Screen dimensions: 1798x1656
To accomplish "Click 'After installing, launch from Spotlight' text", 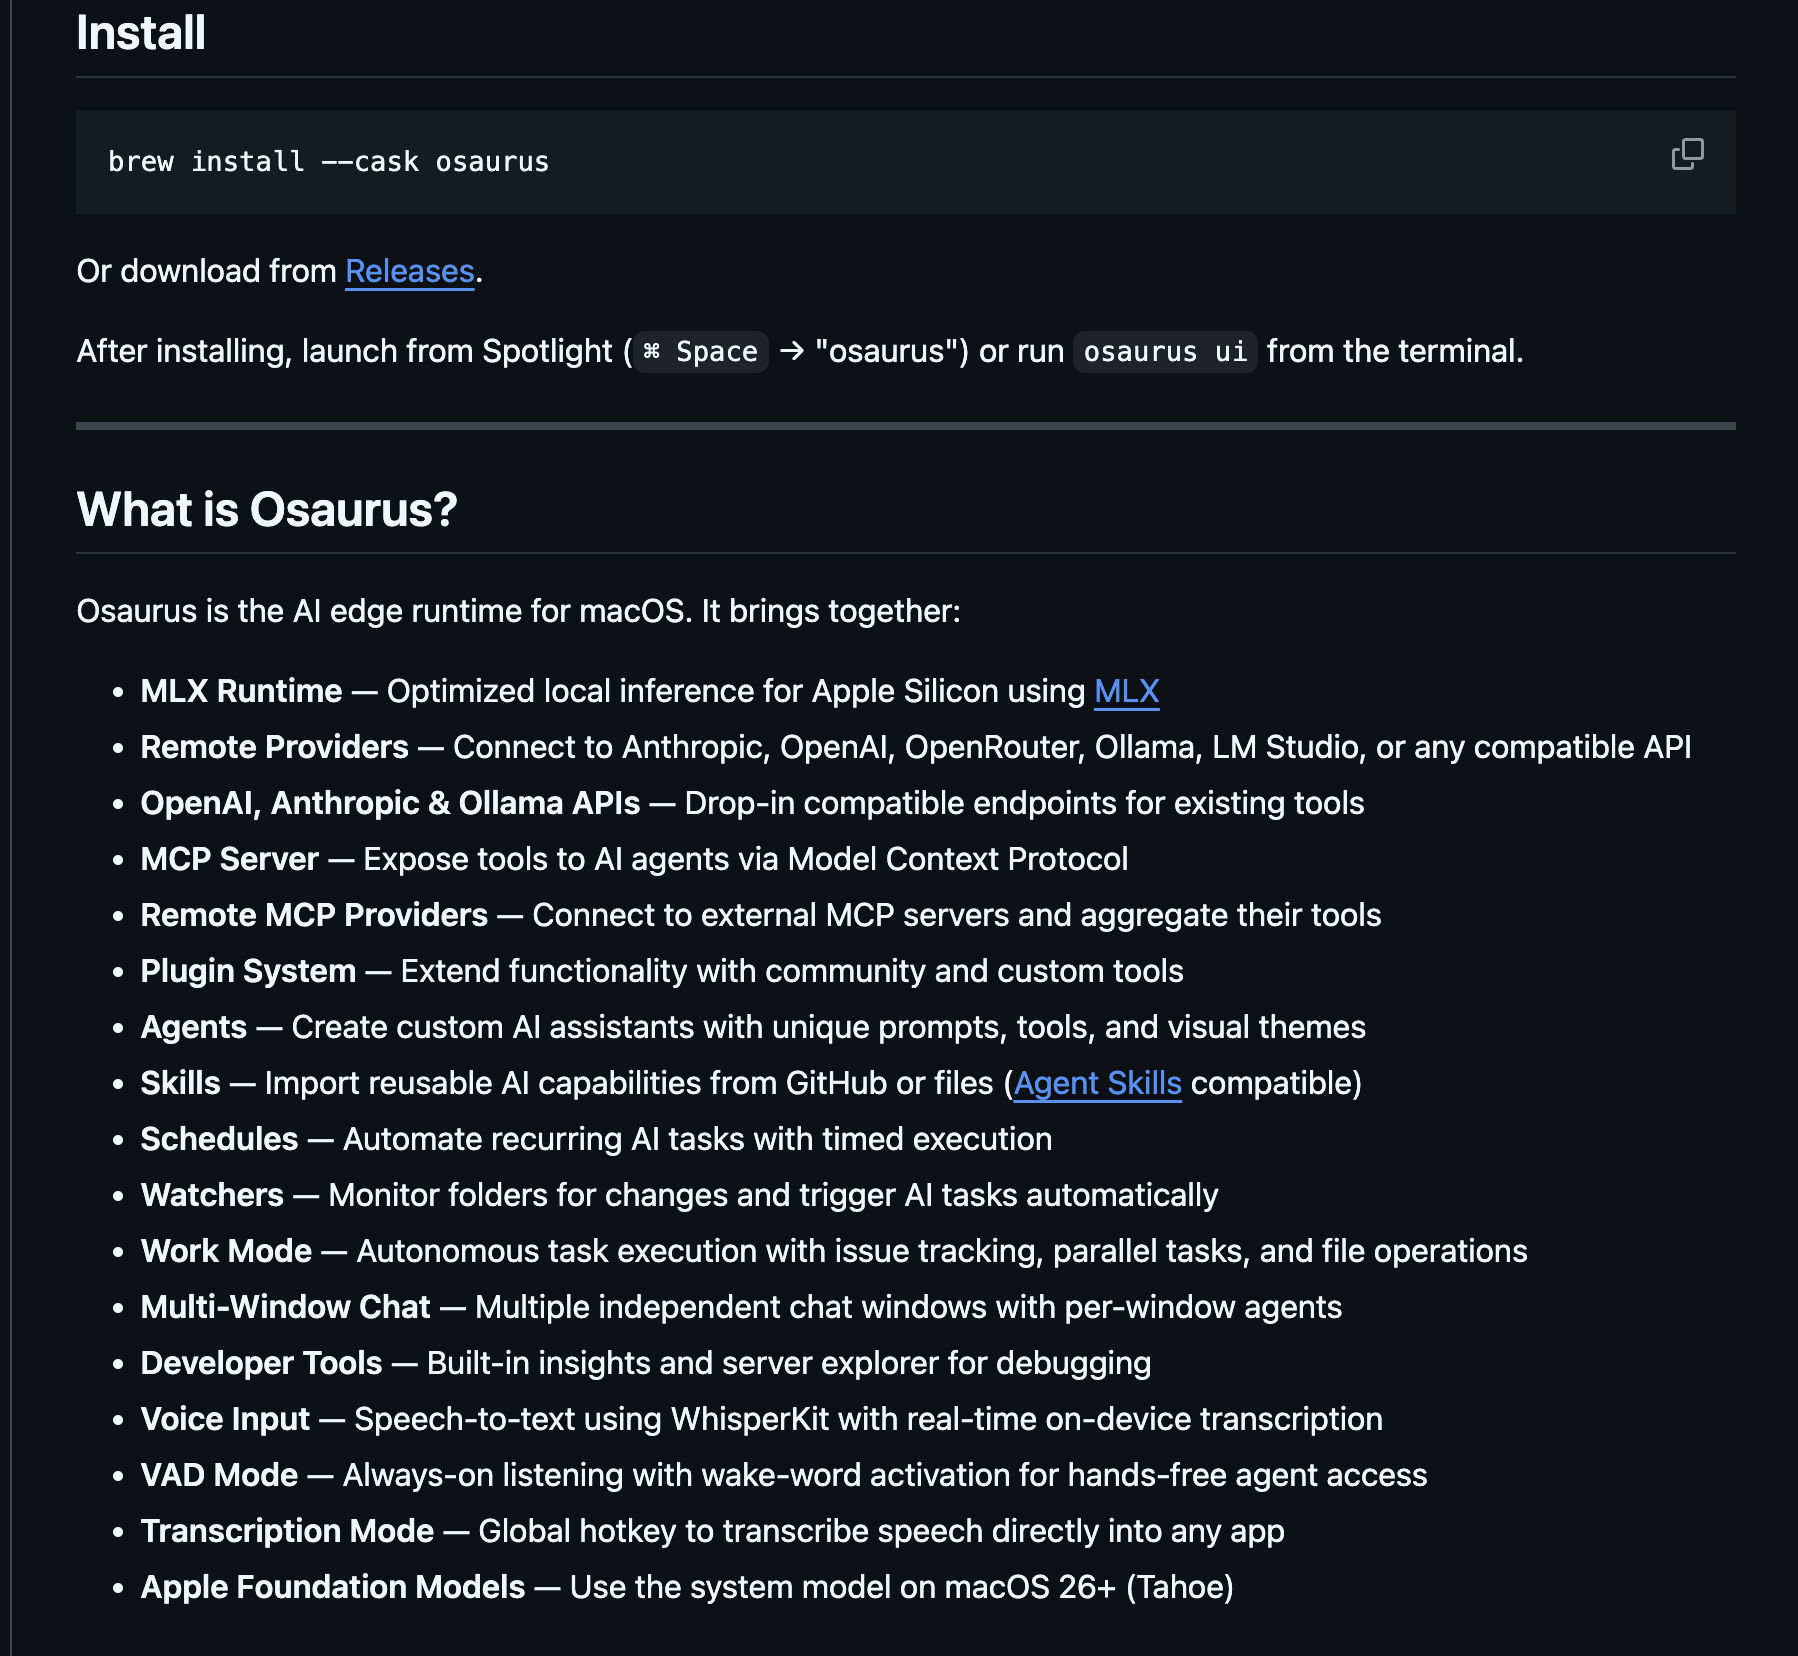I will [345, 351].
